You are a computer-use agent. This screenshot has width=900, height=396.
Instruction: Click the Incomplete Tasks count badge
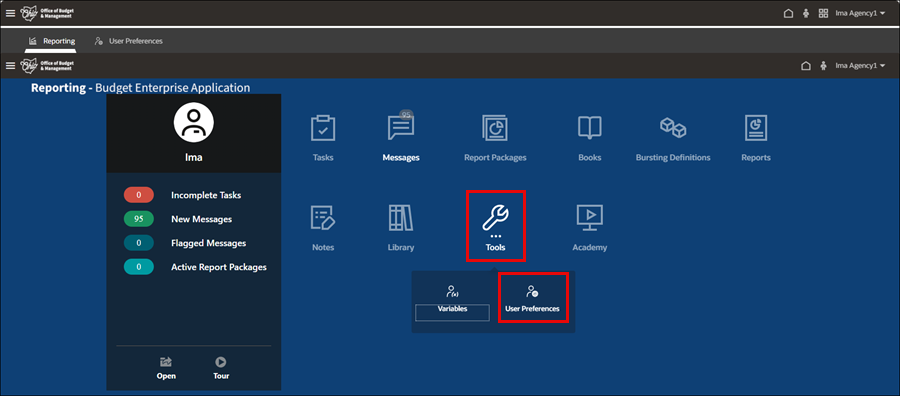pos(138,195)
